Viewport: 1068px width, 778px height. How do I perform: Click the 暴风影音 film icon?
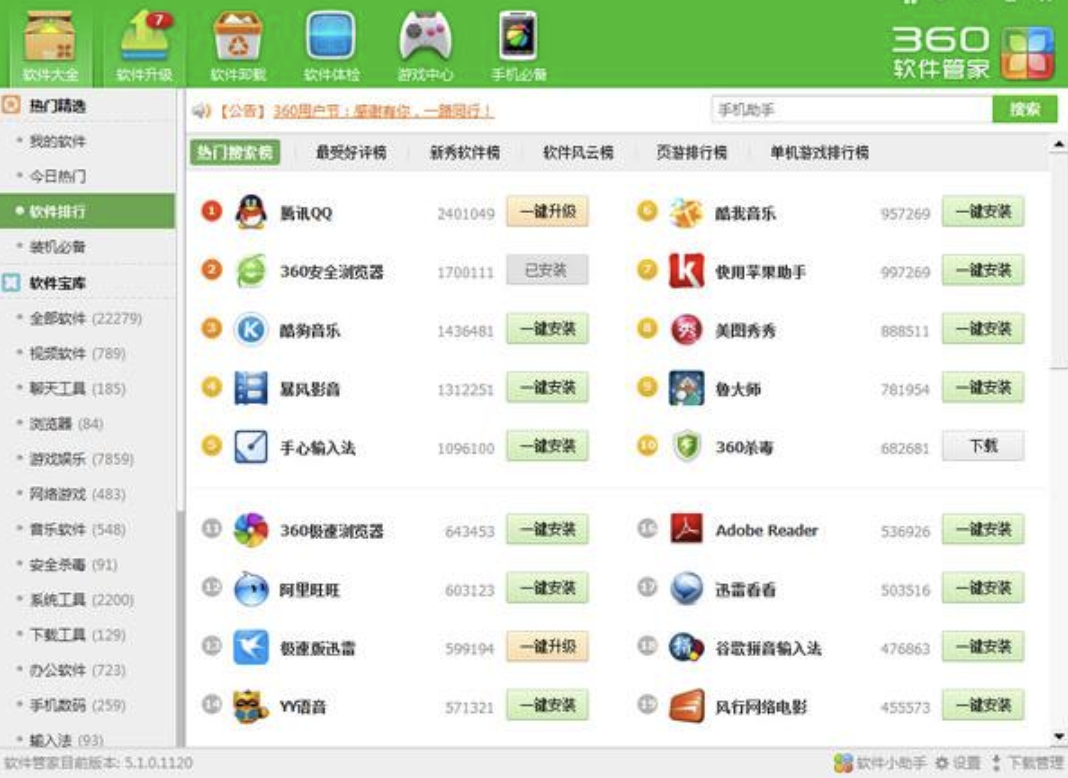click(251, 388)
